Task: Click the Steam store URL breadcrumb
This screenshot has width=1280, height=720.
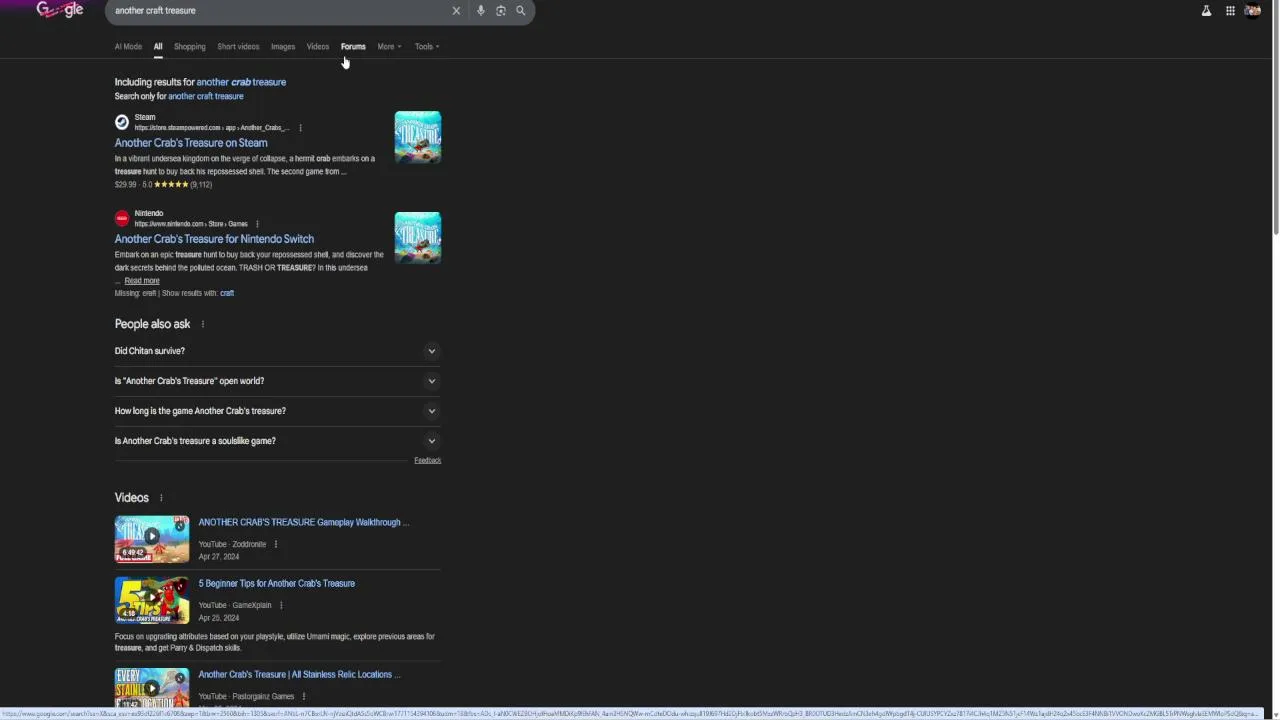Action: click(212, 128)
